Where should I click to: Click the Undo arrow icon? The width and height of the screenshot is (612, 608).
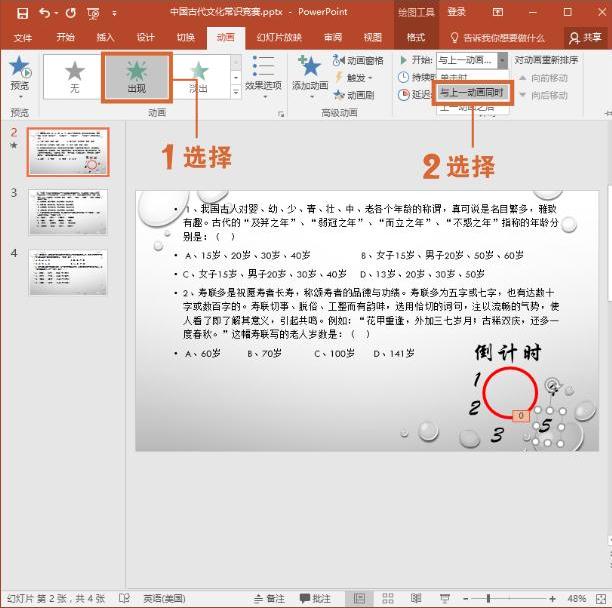click(x=45, y=13)
